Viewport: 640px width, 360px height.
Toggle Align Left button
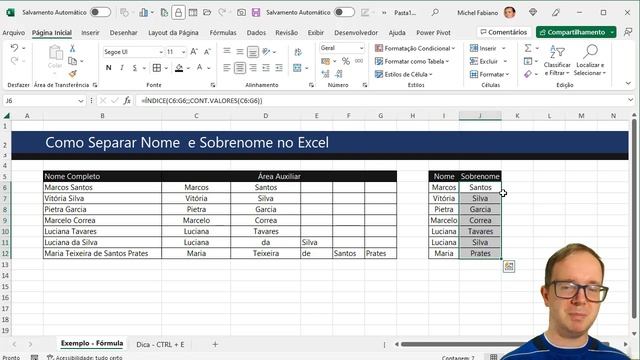(x=227, y=68)
